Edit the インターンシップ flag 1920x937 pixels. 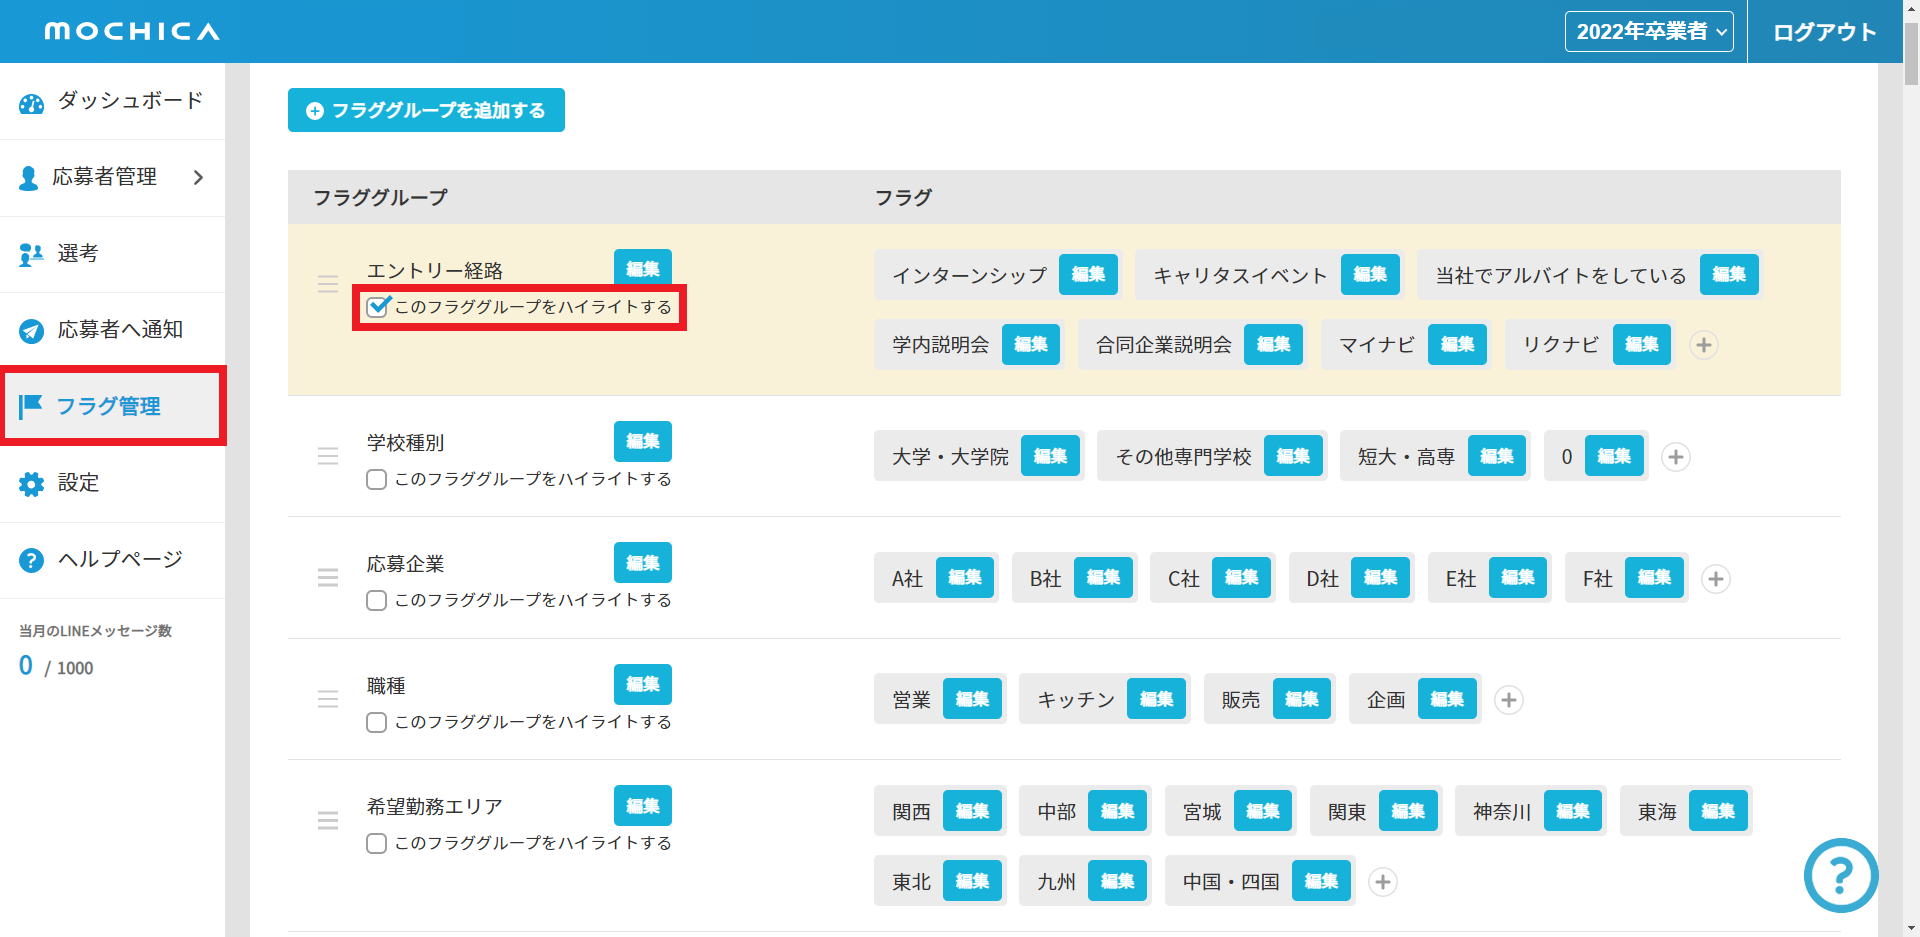[x=1088, y=275]
